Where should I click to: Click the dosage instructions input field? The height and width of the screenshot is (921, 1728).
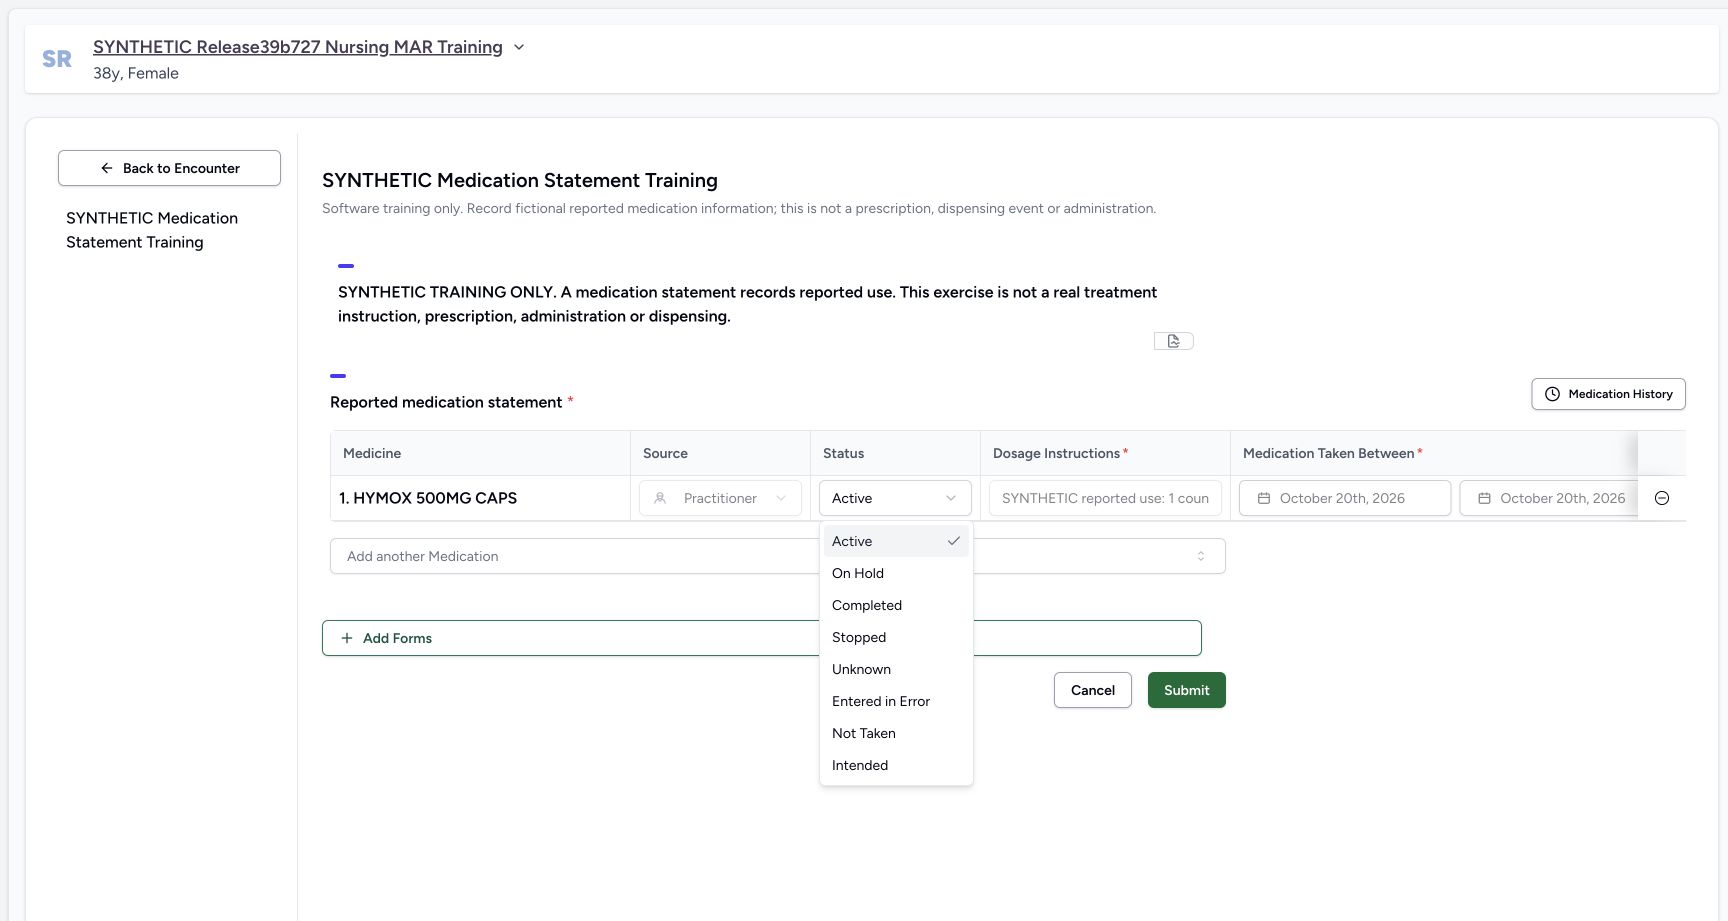coord(1105,498)
